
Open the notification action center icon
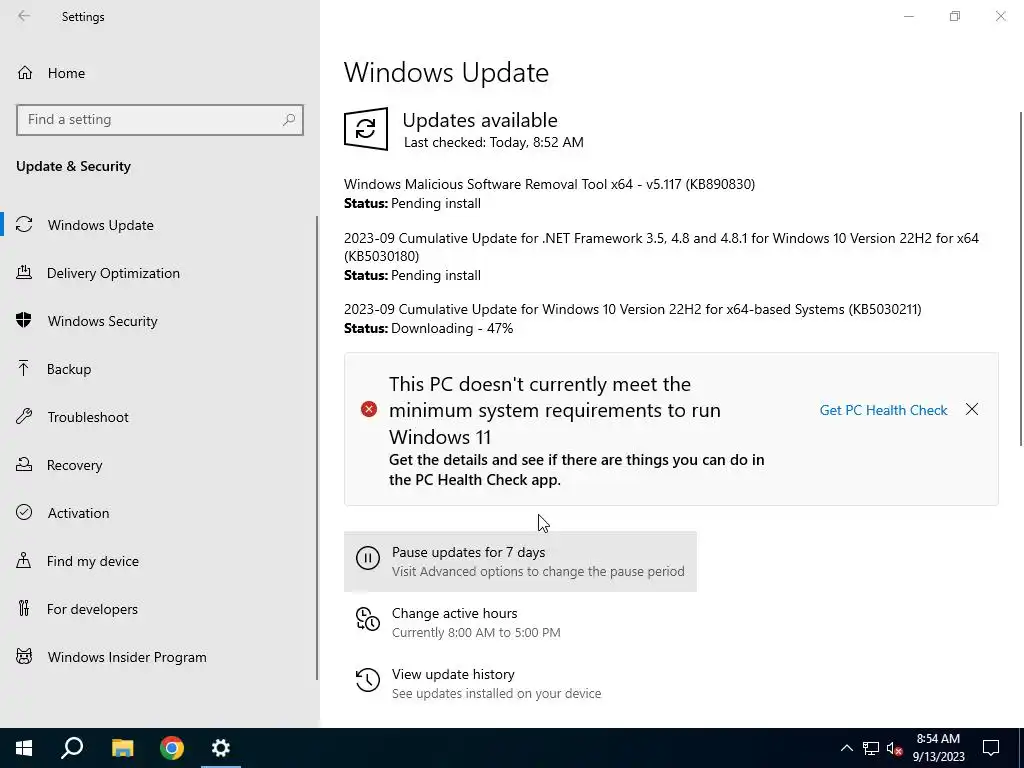click(991, 748)
